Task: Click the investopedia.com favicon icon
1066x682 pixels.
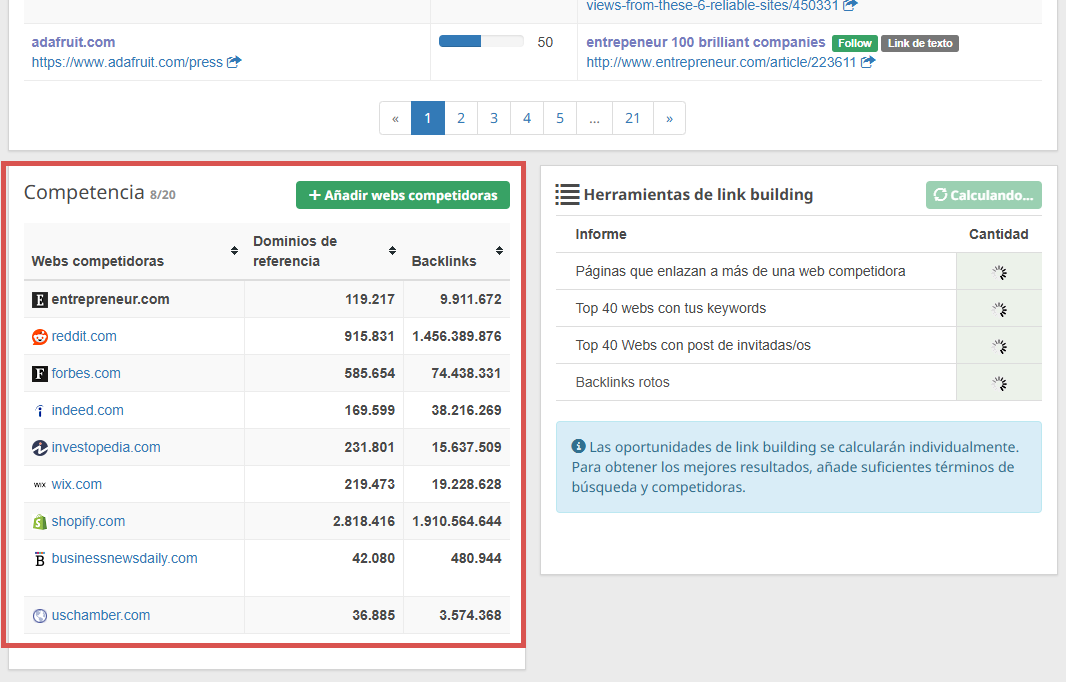Action: [40, 447]
